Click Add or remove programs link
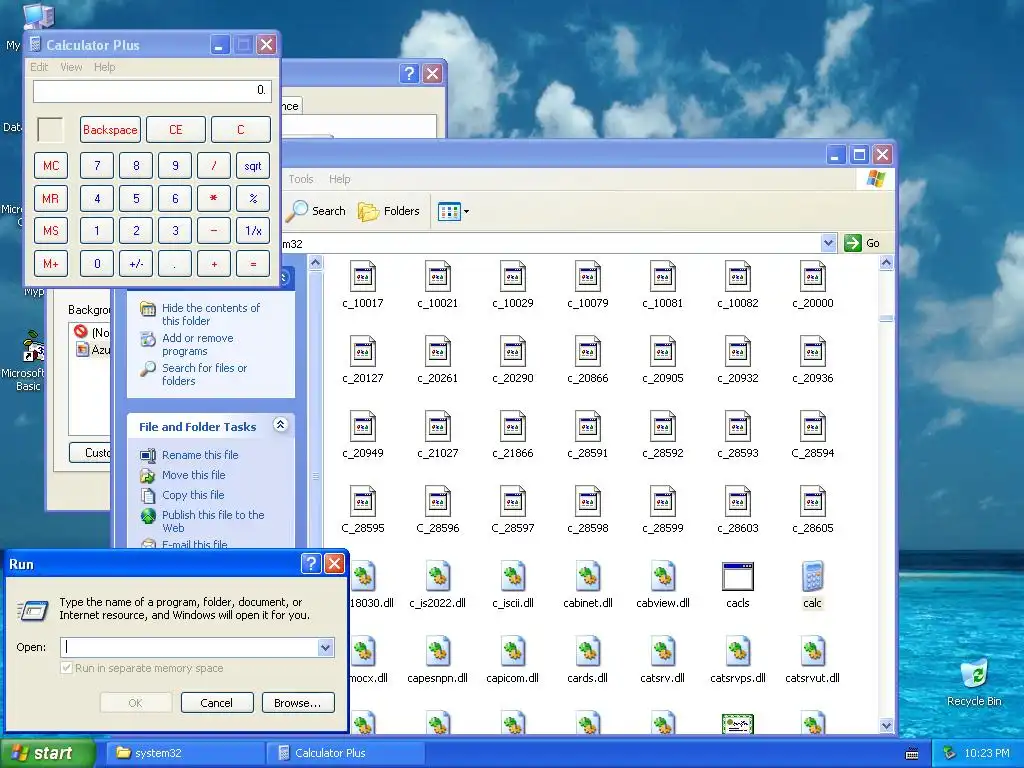Screen dimensions: 1024x768 tap(197, 344)
